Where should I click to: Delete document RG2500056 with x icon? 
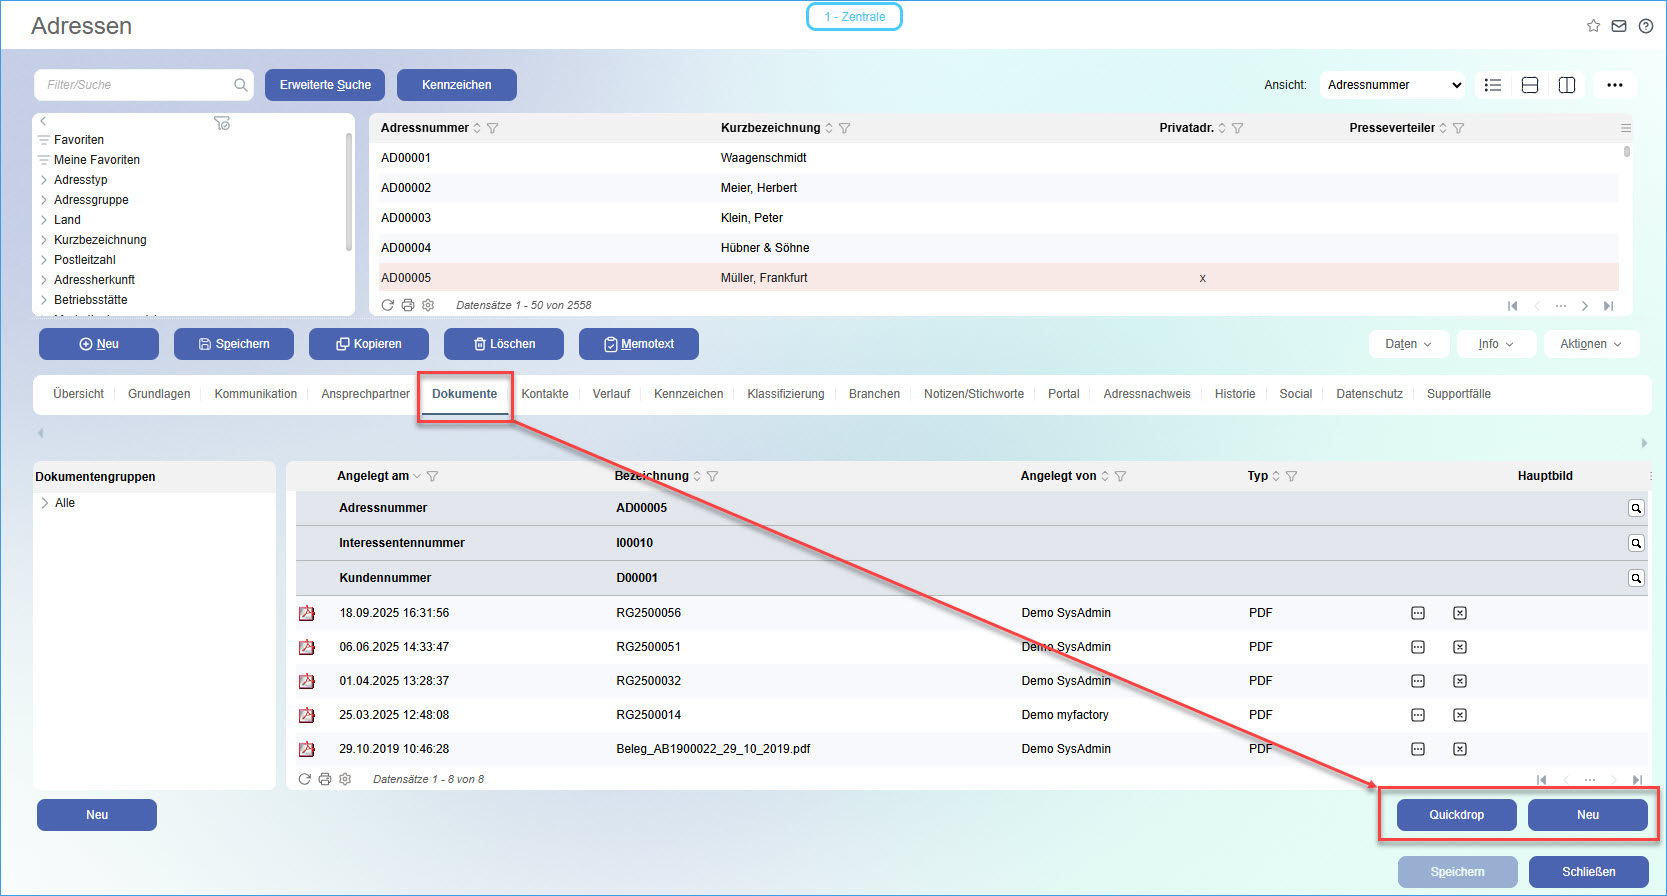click(1460, 613)
